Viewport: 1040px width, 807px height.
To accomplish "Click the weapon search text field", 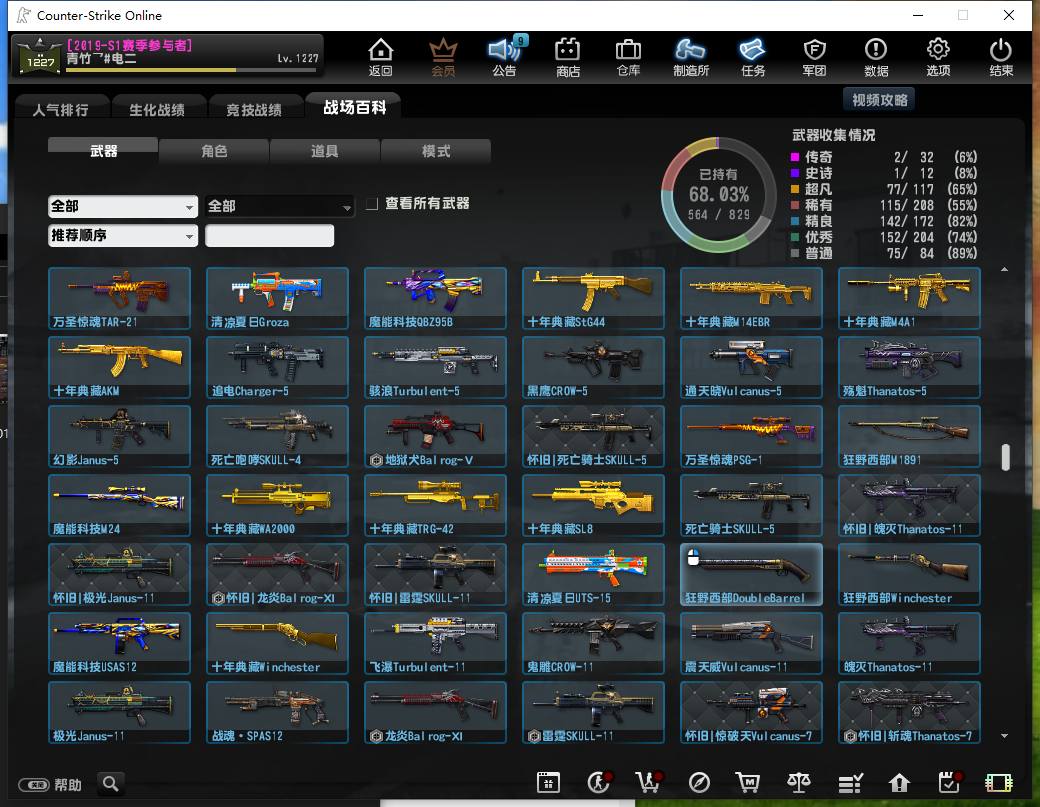I will (269, 235).
